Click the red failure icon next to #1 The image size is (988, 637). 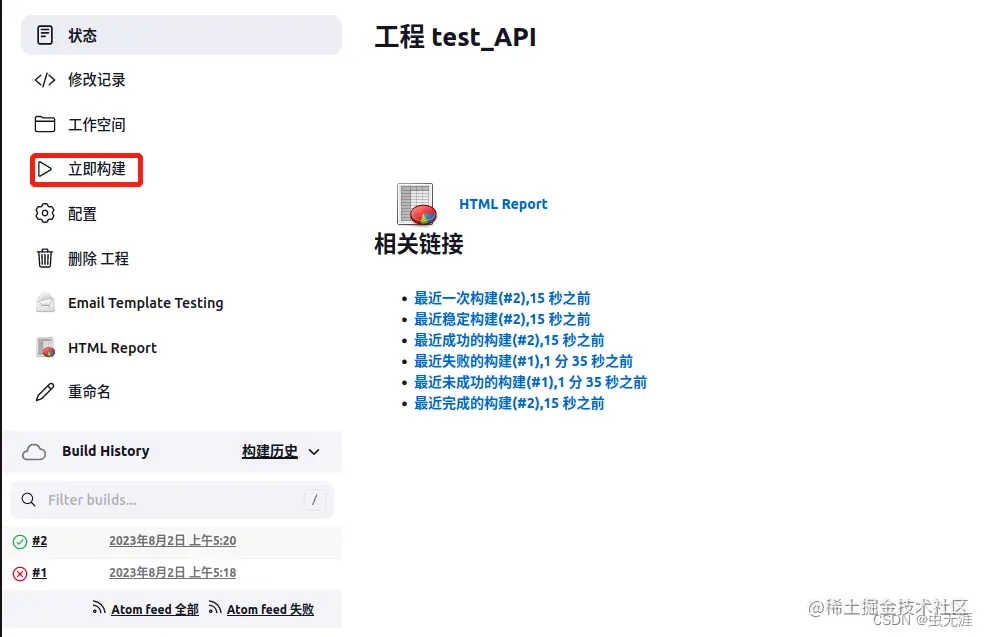click(x=20, y=573)
